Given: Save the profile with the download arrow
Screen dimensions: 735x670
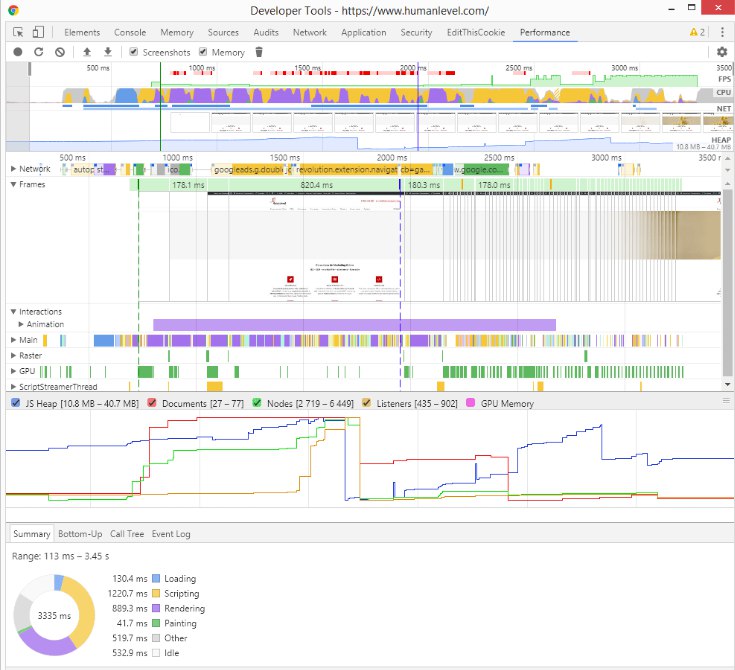Looking at the screenshot, I should point(108,52).
